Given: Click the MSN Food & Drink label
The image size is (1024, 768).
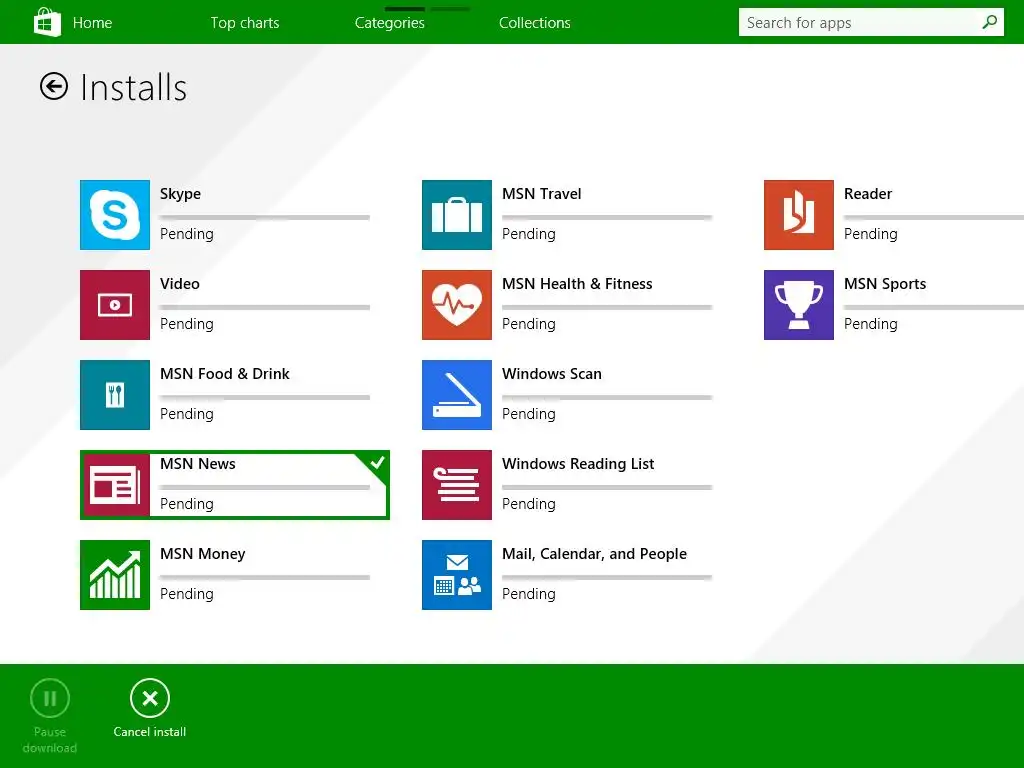Looking at the screenshot, I should (225, 374).
